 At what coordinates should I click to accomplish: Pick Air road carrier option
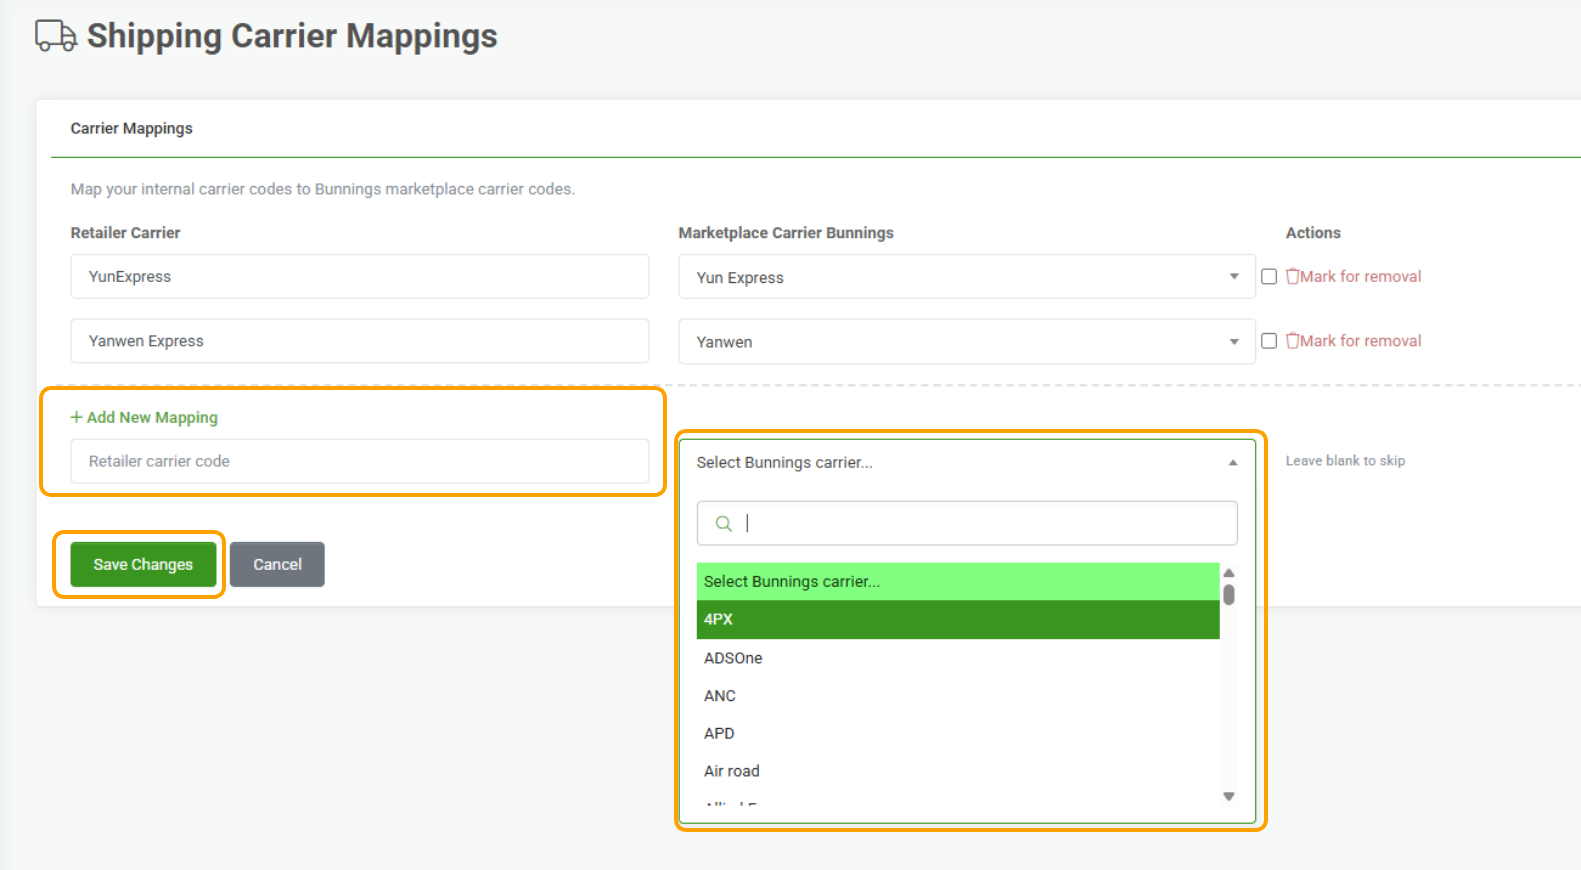(x=958, y=771)
